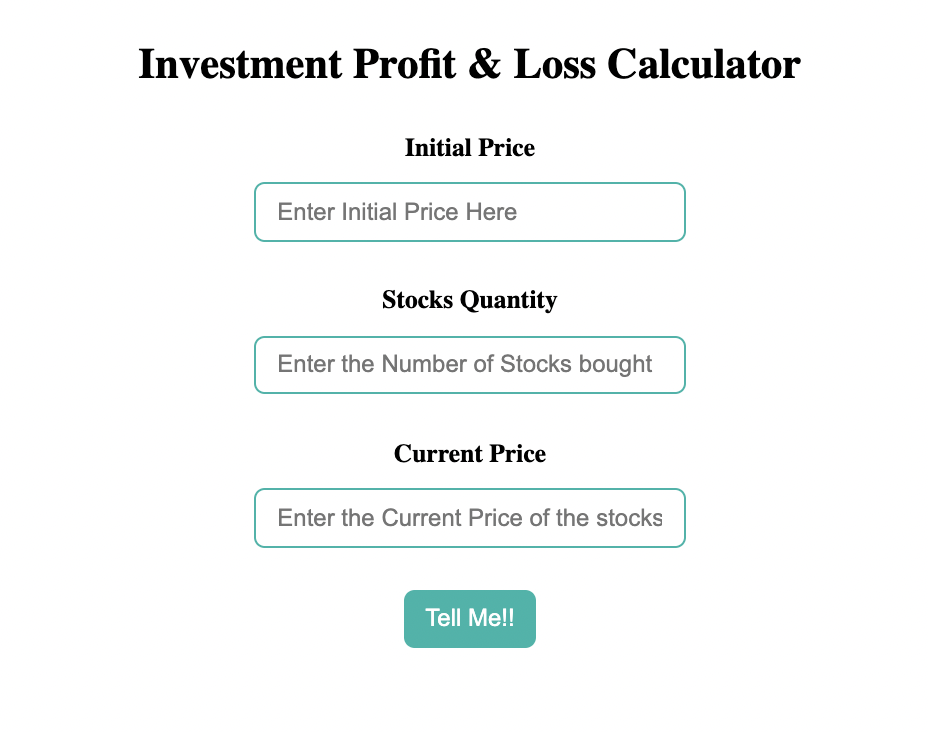Select the Stocks Quantity input box
The width and height of the screenshot is (928, 732).
[470, 365]
